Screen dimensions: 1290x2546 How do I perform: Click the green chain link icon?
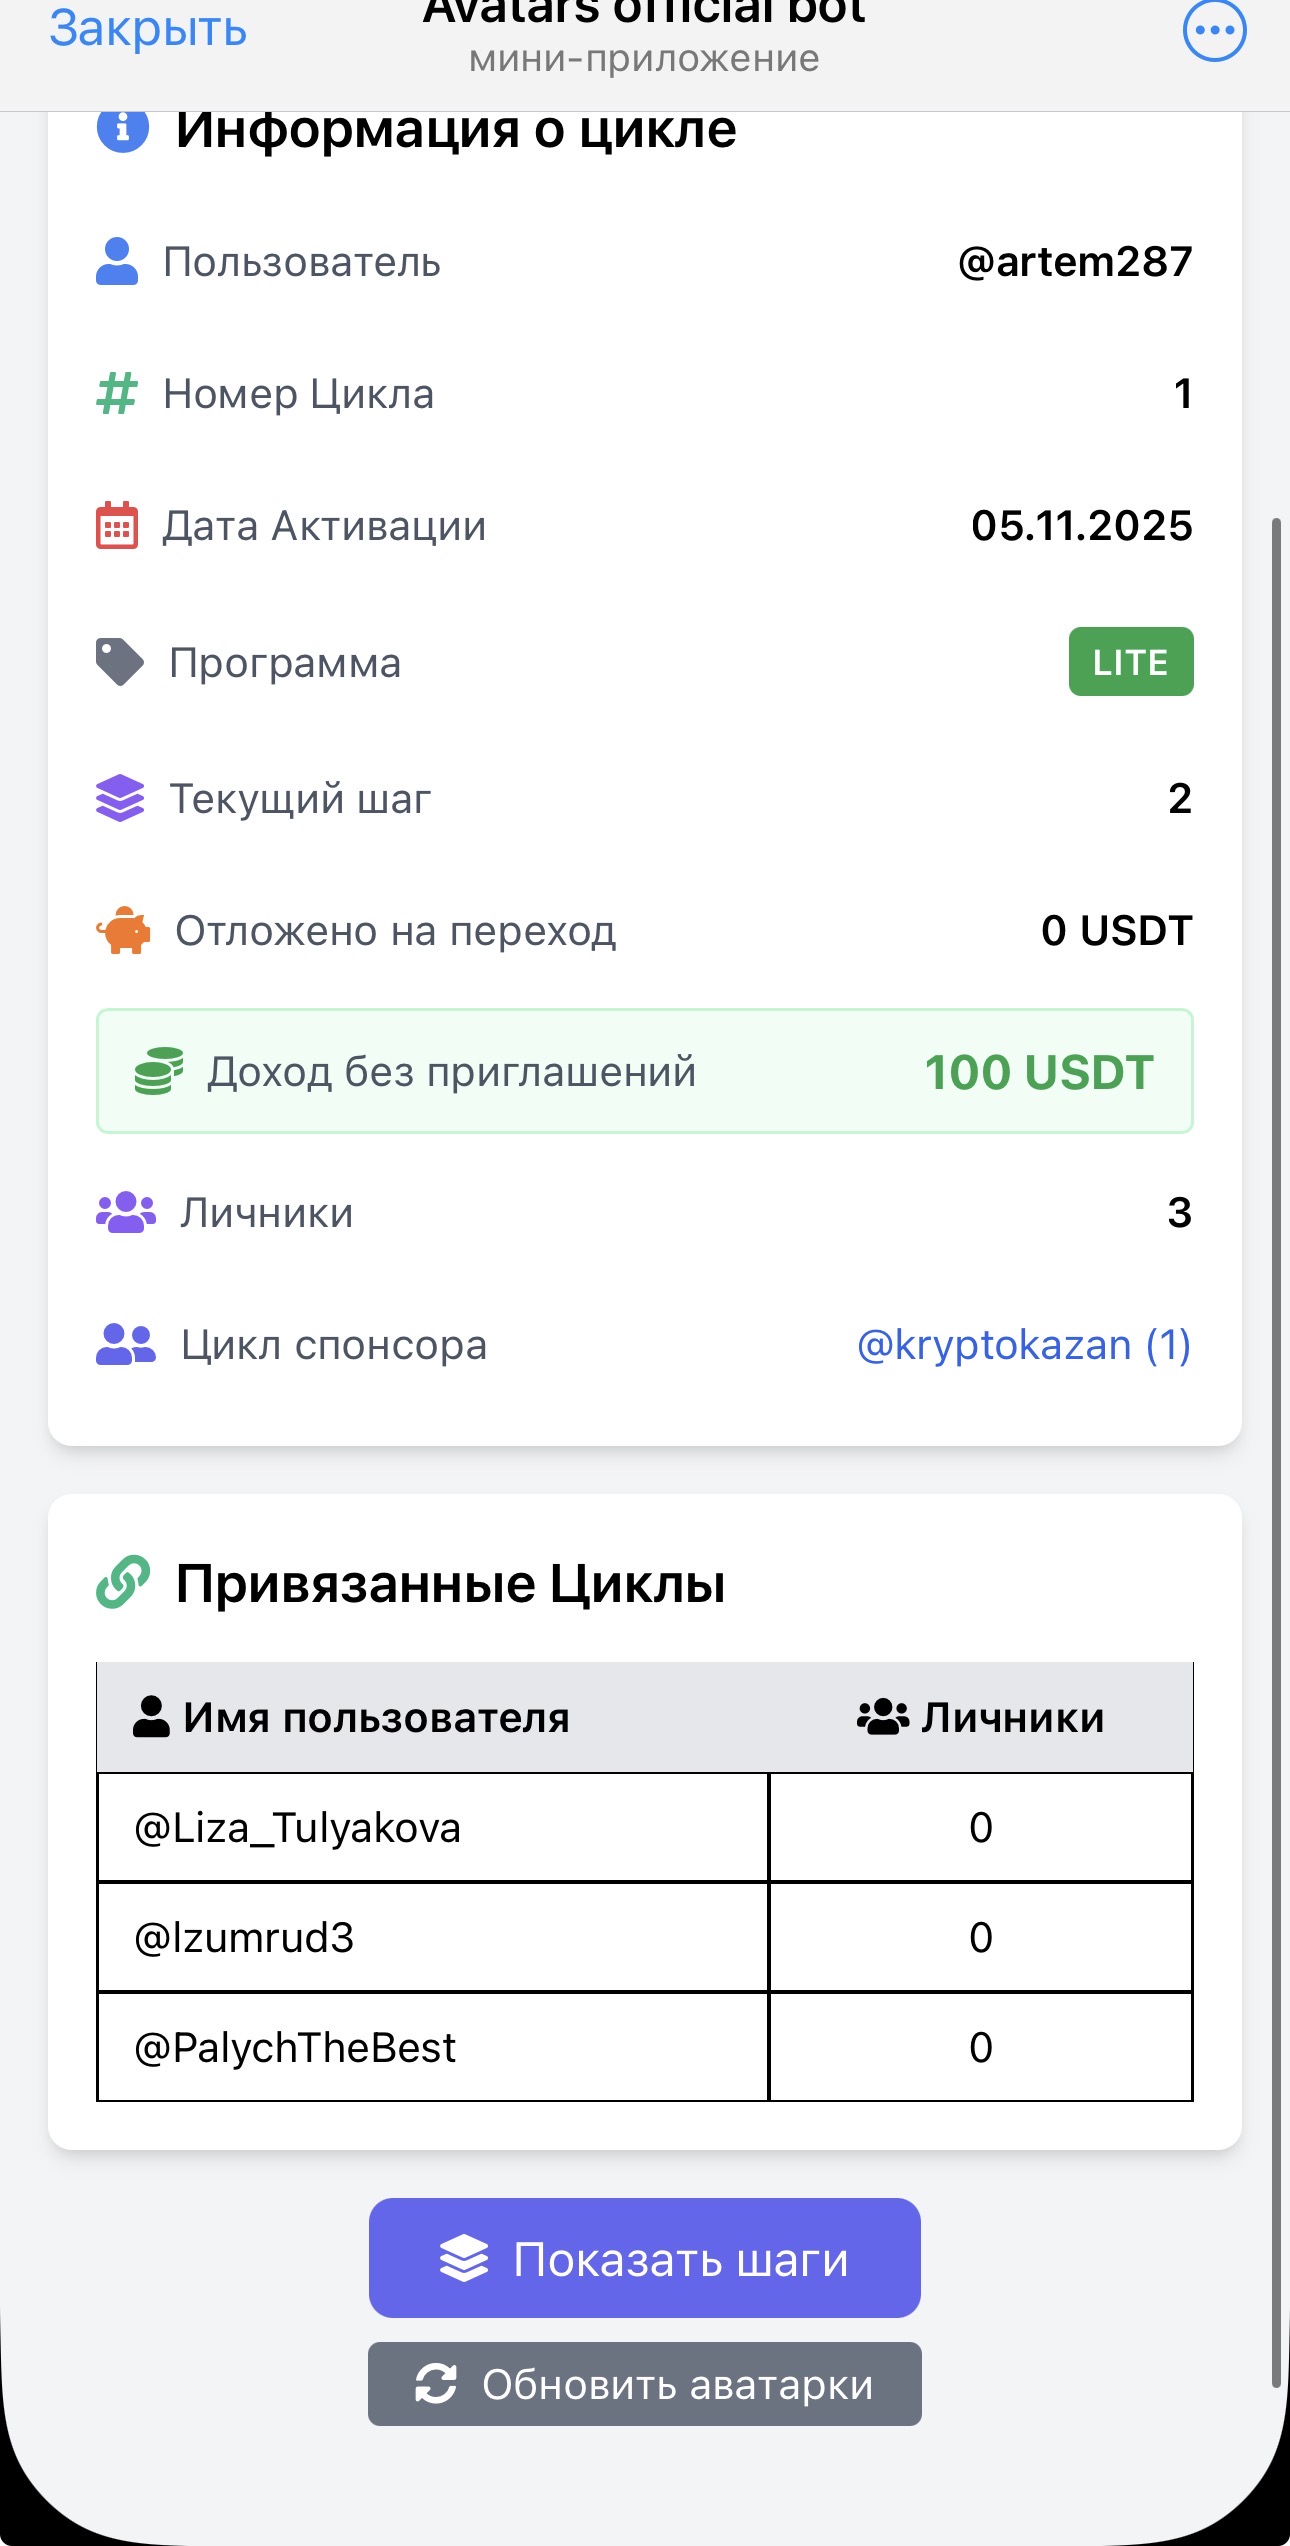point(123,1582)
